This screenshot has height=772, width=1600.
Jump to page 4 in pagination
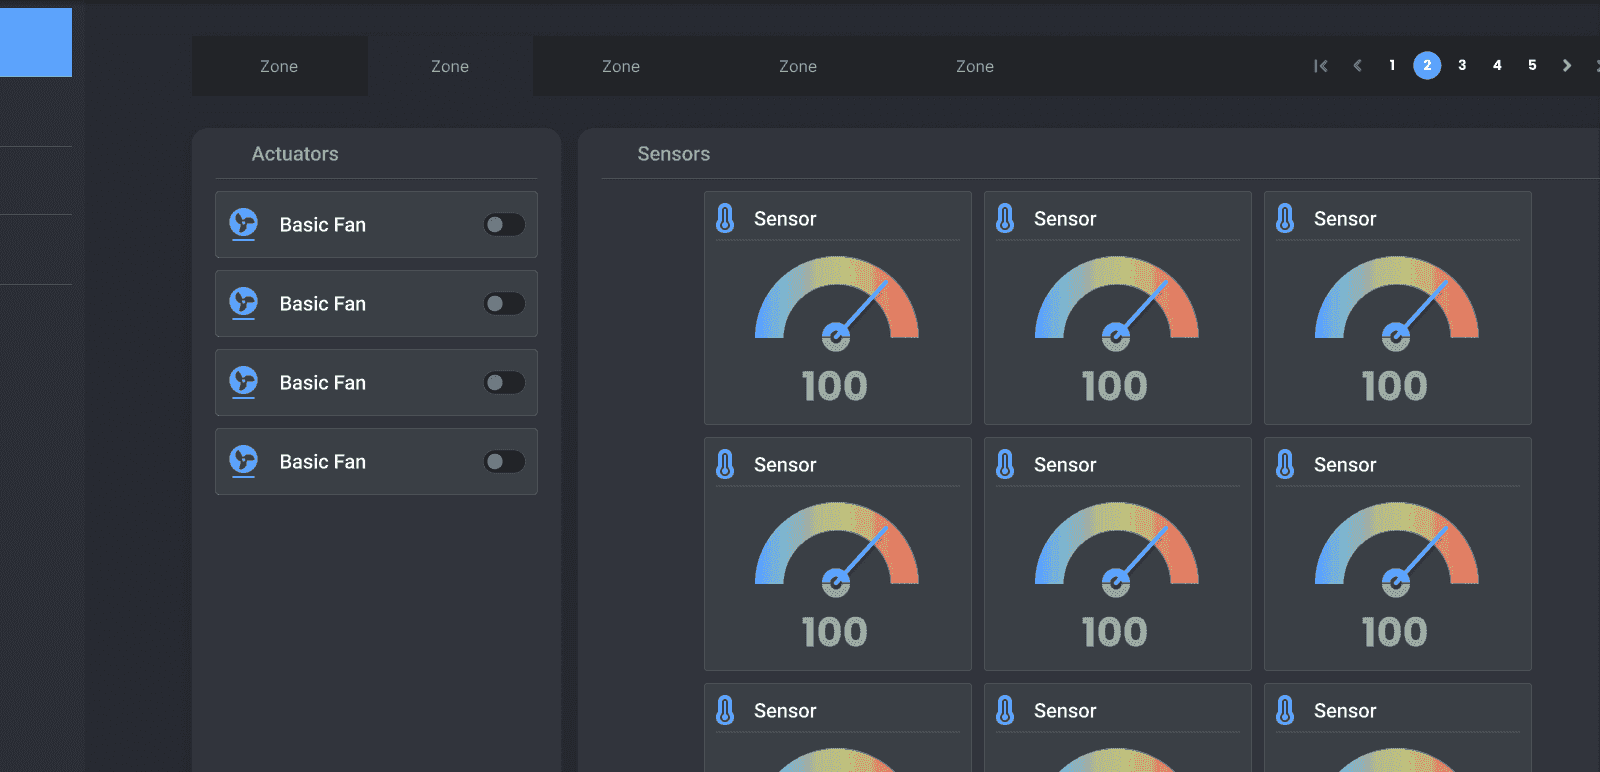pos(1497,65)
